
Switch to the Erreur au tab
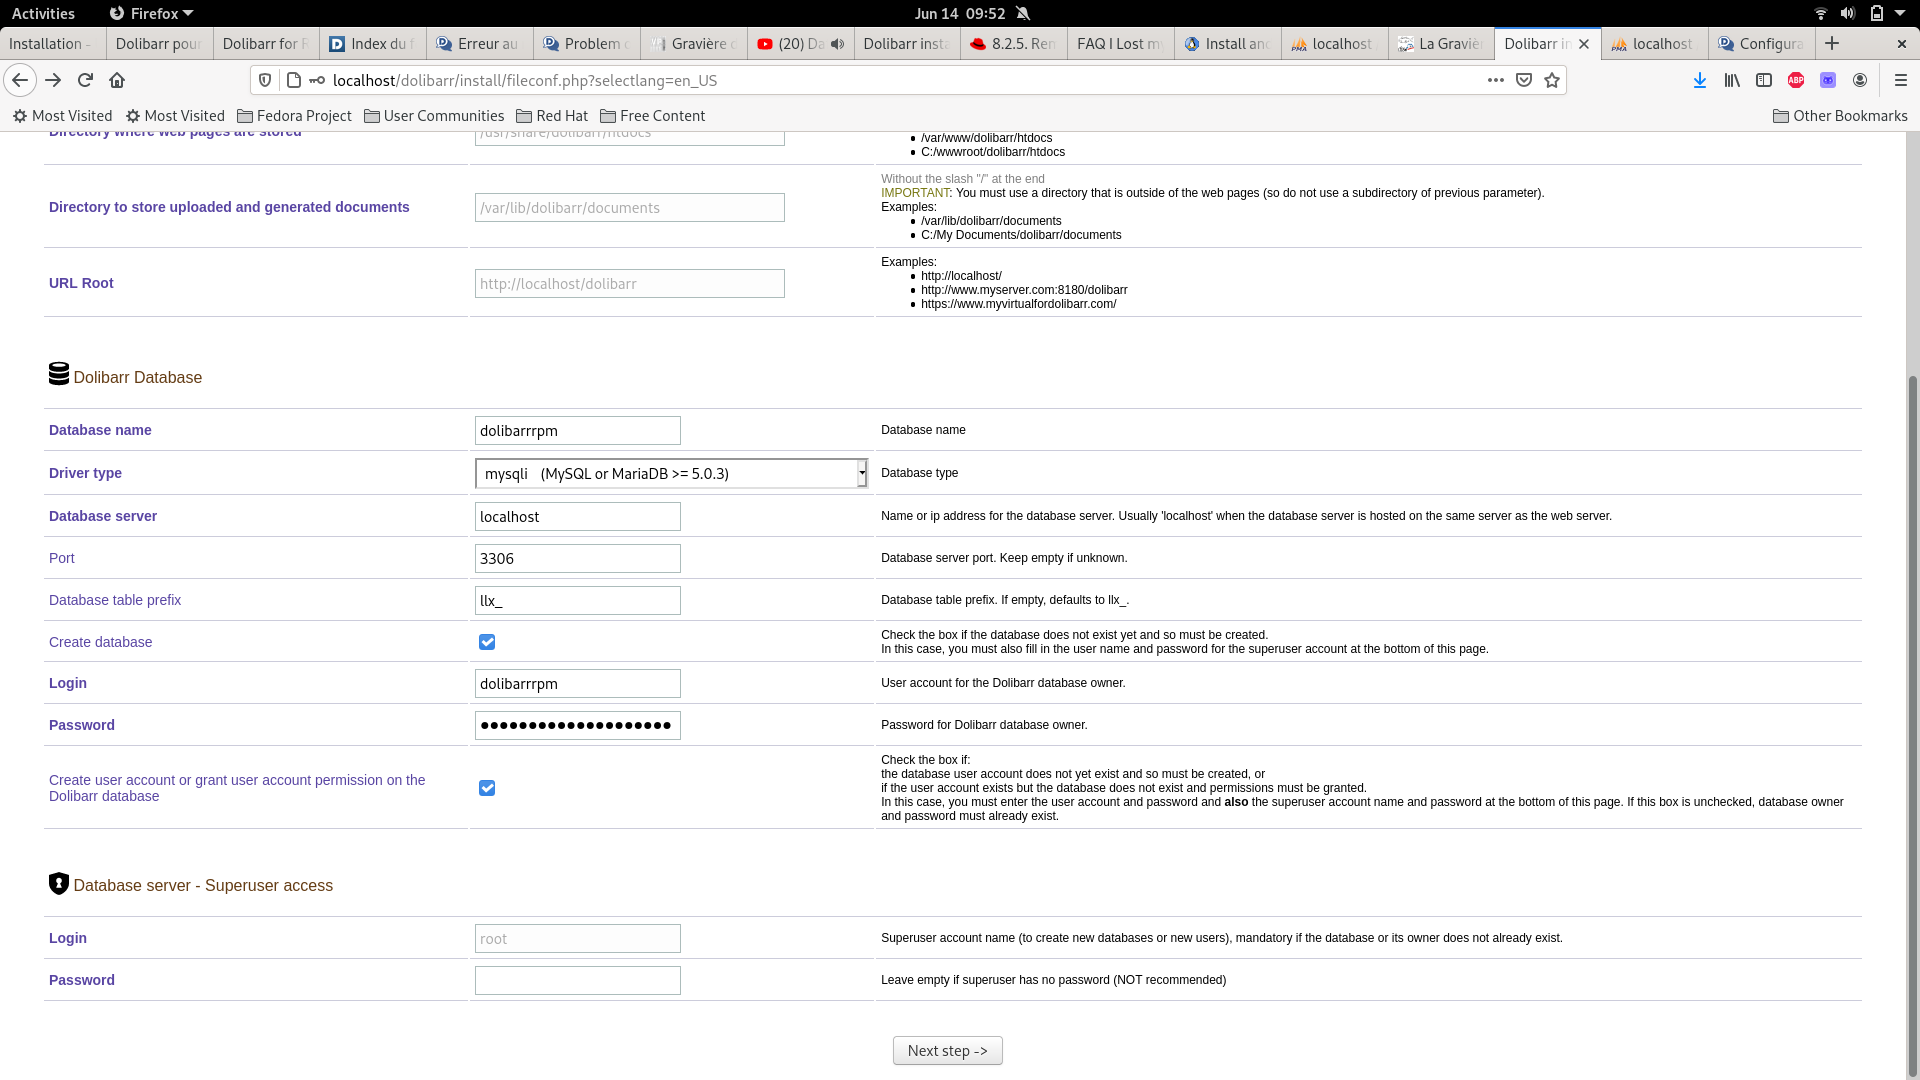pyautogui.click(x=479, y=44)
